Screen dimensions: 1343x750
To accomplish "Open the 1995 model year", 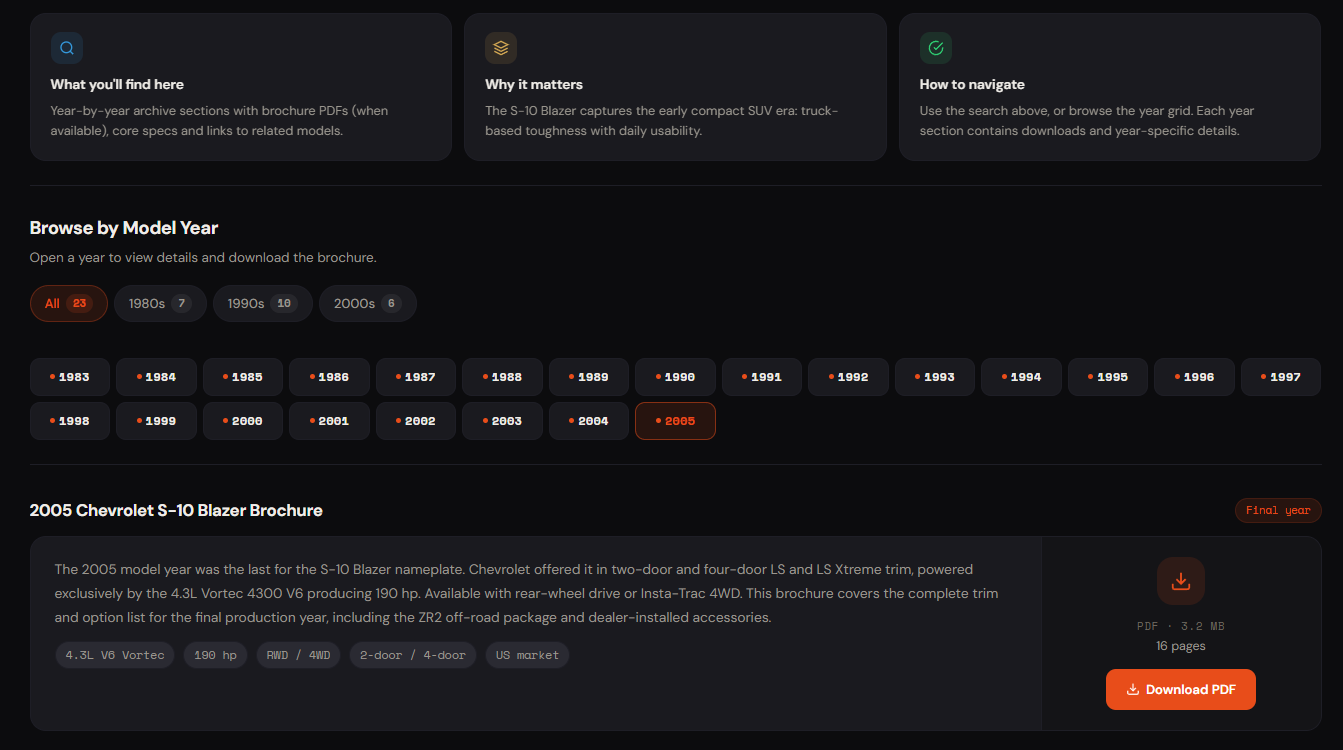I will pyautogui.click(x=1108, y=377).
